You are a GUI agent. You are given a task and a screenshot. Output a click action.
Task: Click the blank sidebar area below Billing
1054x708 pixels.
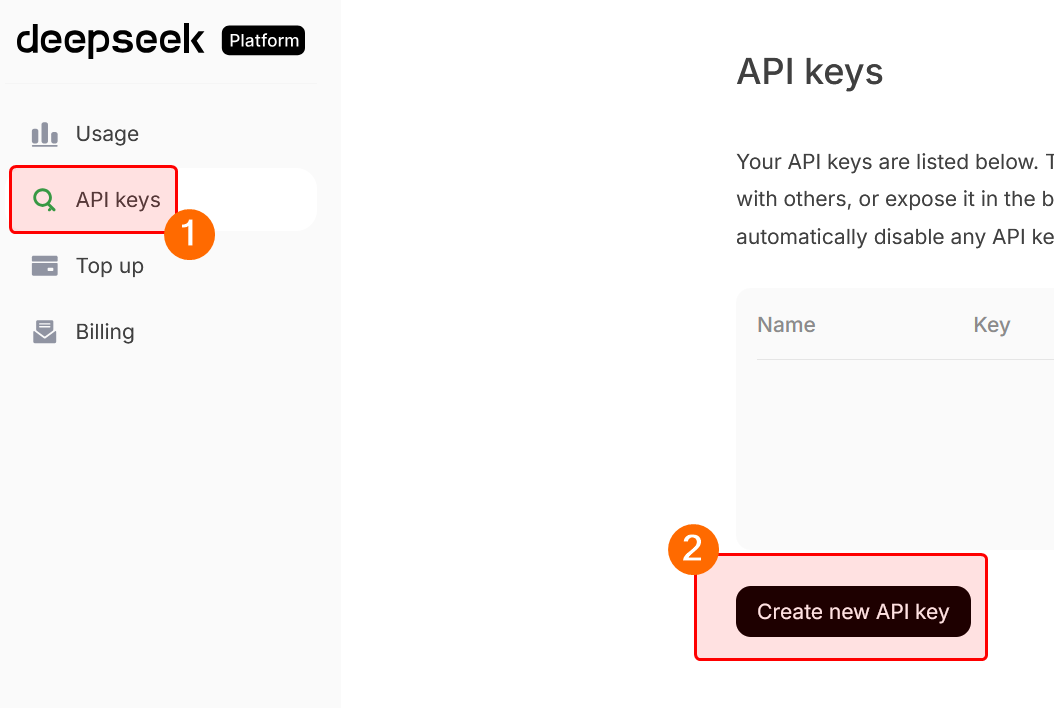(x=170, y=520)
